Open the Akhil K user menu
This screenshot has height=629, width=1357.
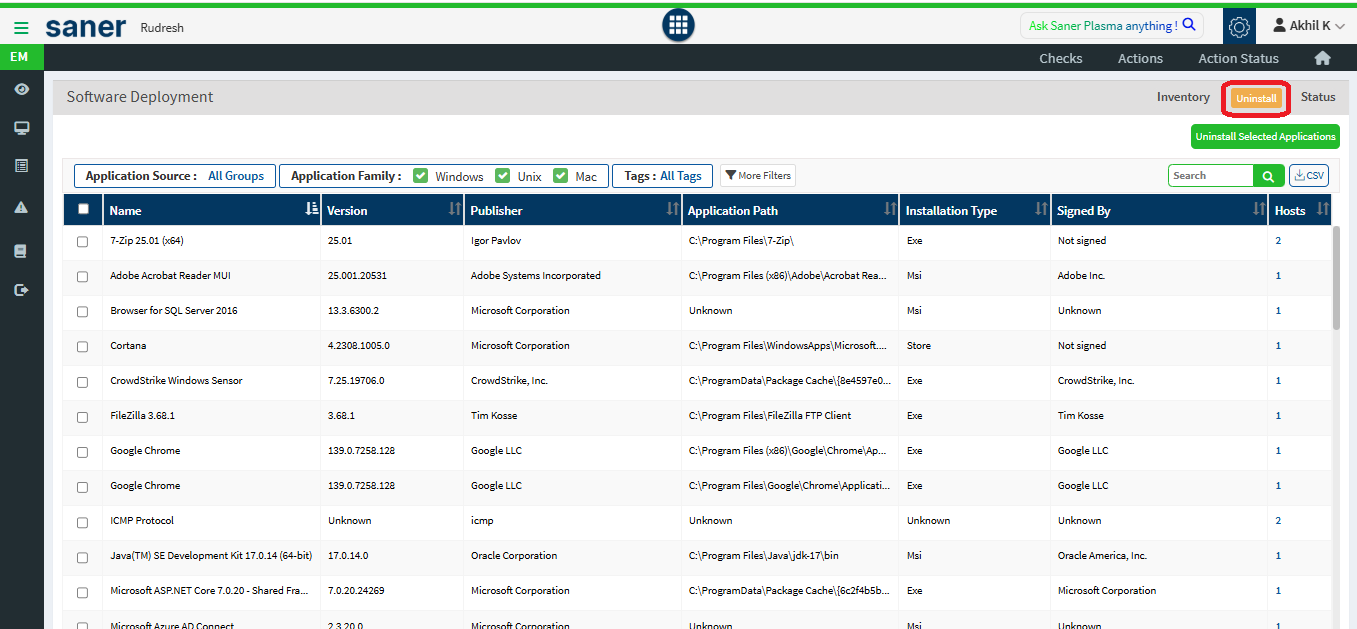pos(1308,26)
